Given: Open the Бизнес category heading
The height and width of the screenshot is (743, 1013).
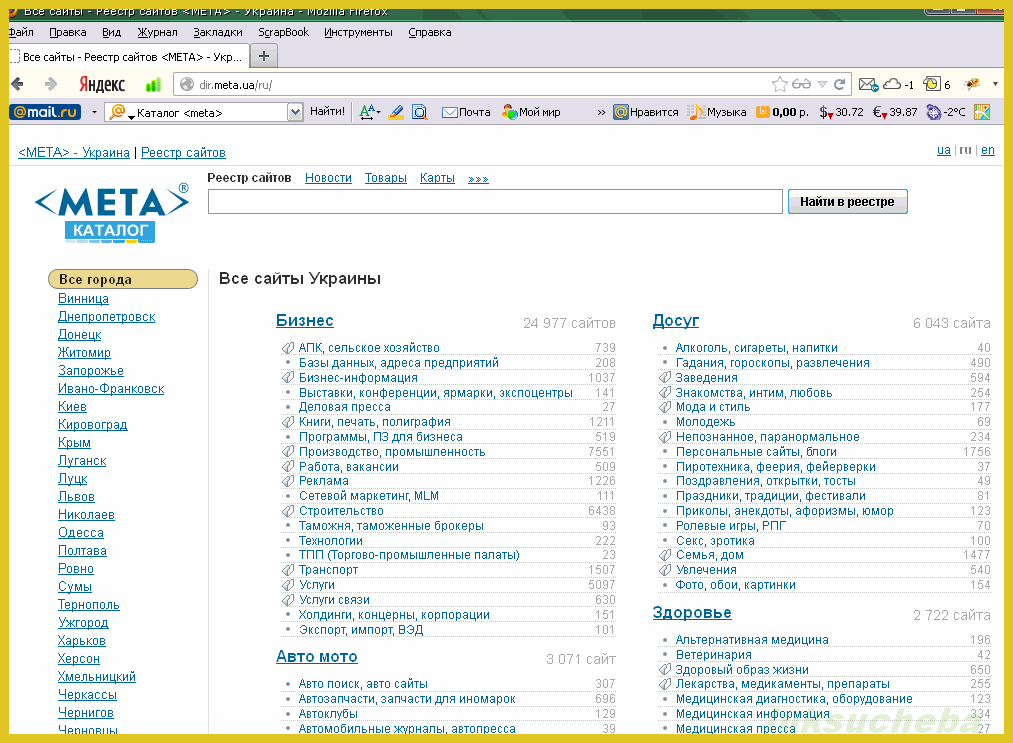Looking at the screenshot, I should coord(305,320).
